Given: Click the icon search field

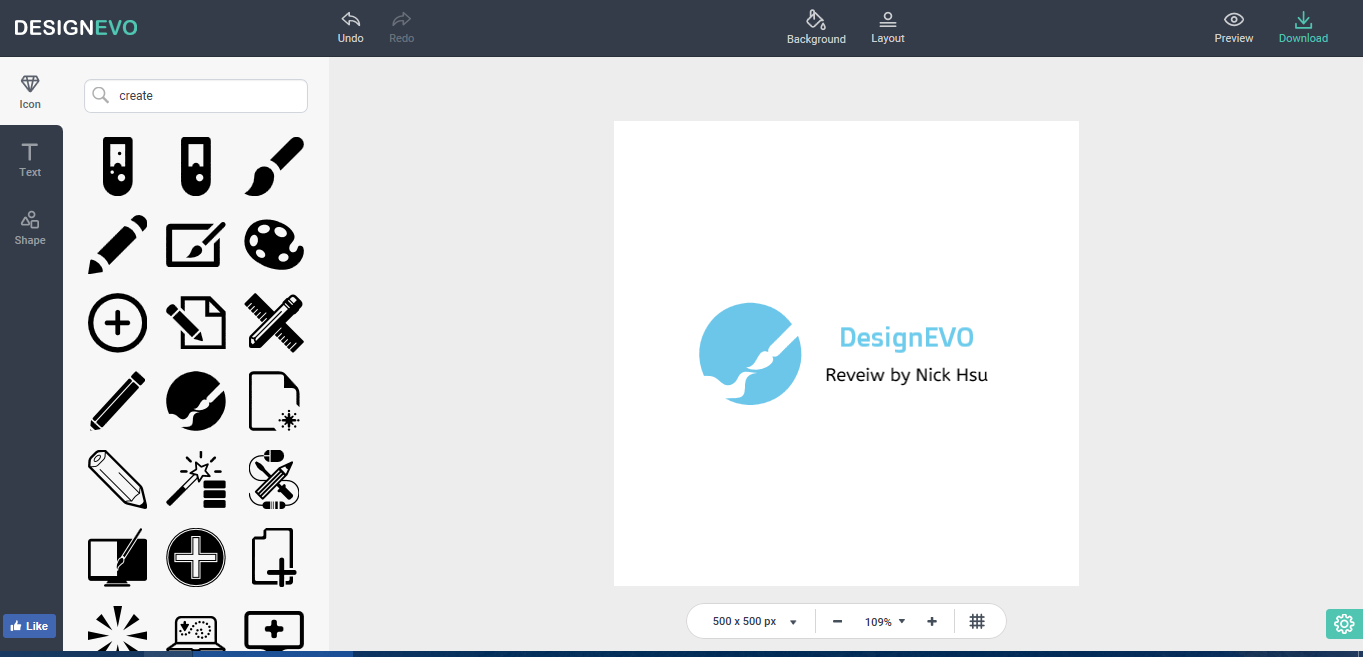Looking at the screenshot, I should [196, 96].
